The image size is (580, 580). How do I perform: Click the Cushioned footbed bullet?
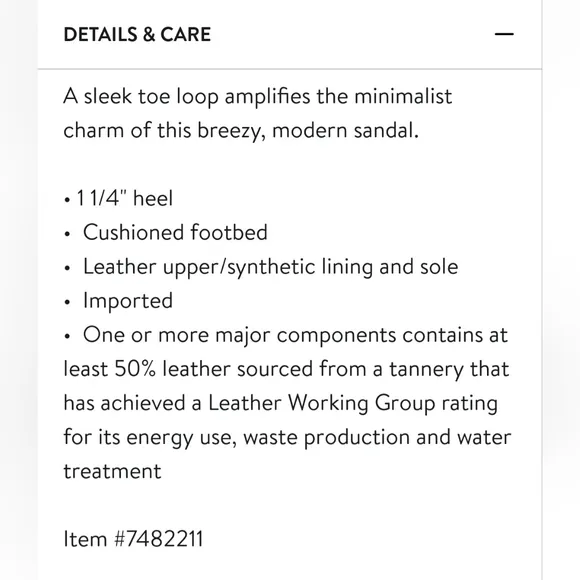click(x=165, y=232)
